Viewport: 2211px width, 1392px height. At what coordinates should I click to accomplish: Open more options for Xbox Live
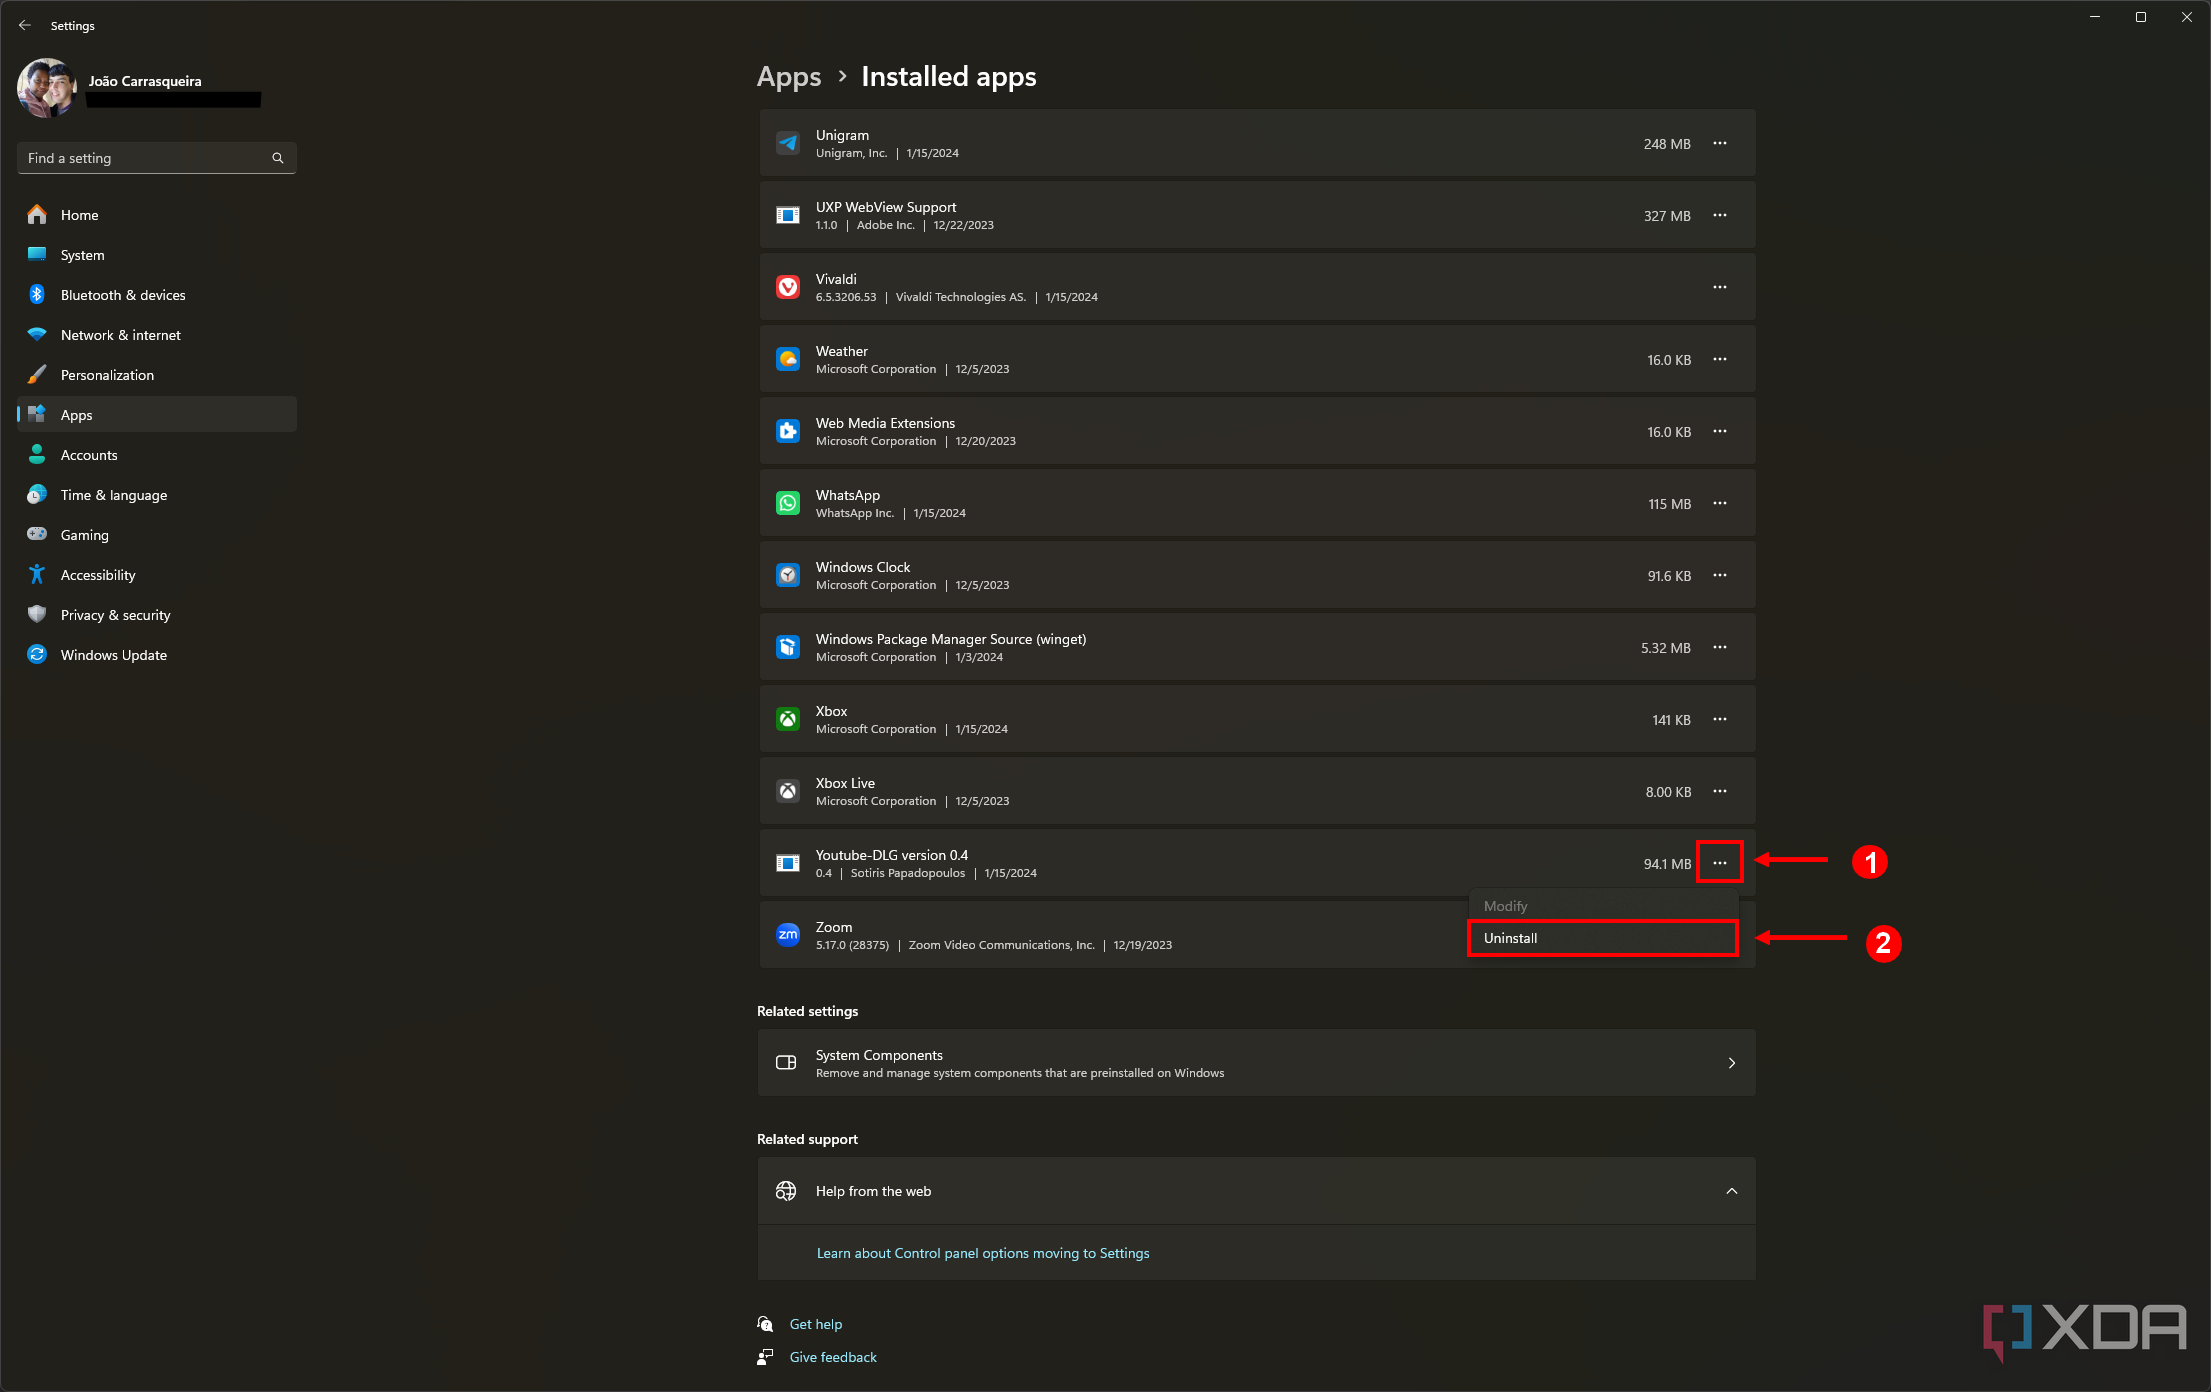pos(1720,792)
